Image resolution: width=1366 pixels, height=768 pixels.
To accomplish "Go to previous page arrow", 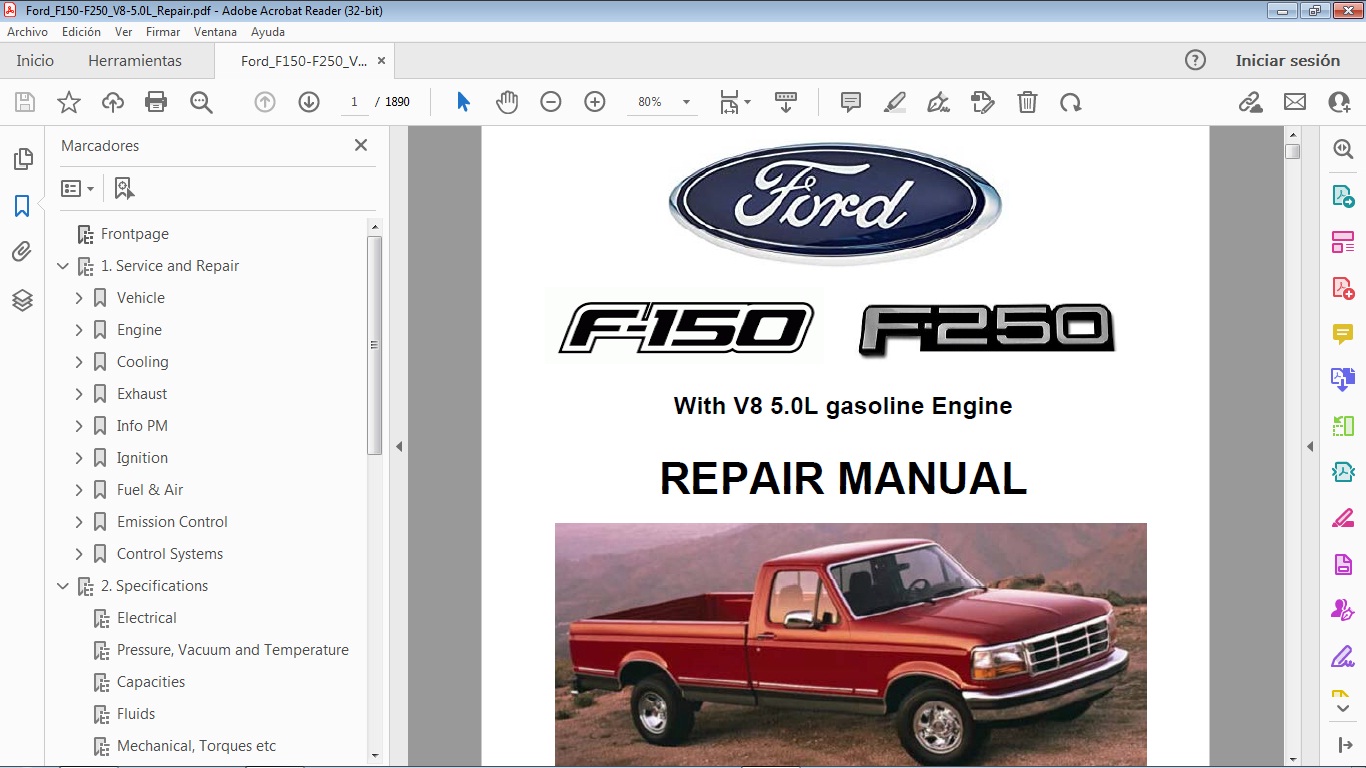I will pos(265,102).
